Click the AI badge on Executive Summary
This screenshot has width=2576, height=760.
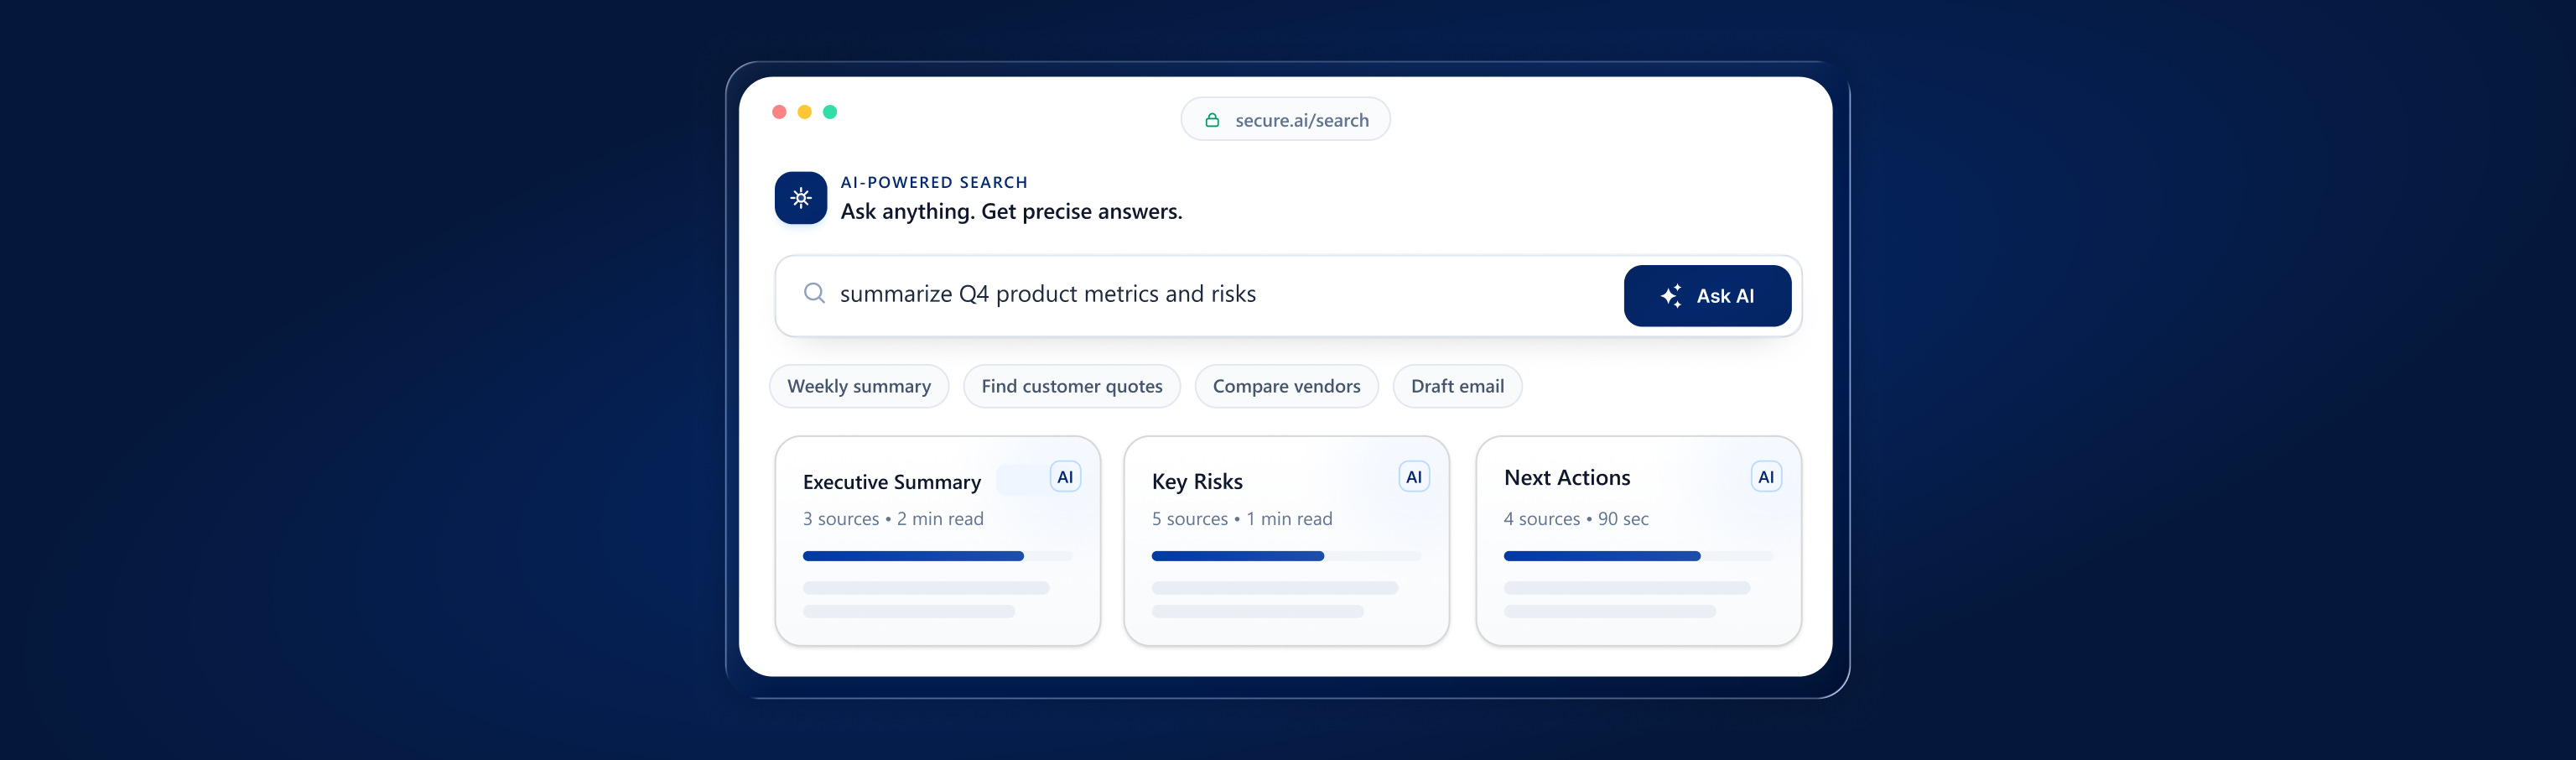[1065, 477]
